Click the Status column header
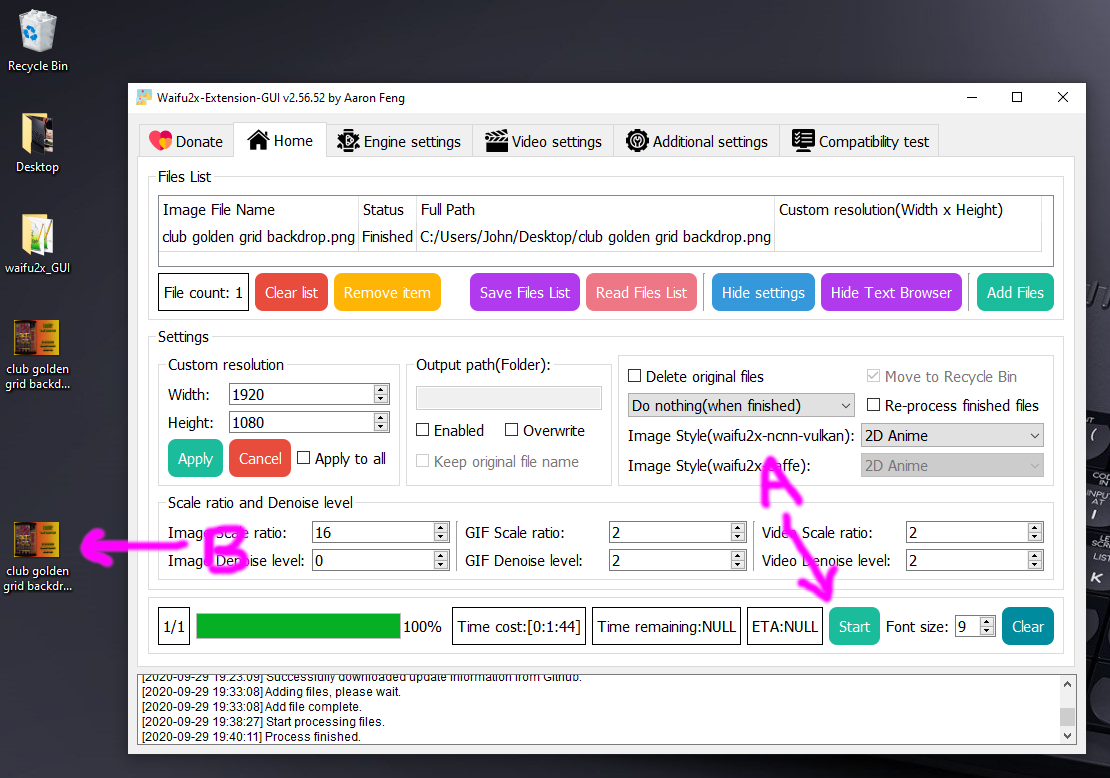The width and height of the screenshot is (1110, 778). (387, 210)
